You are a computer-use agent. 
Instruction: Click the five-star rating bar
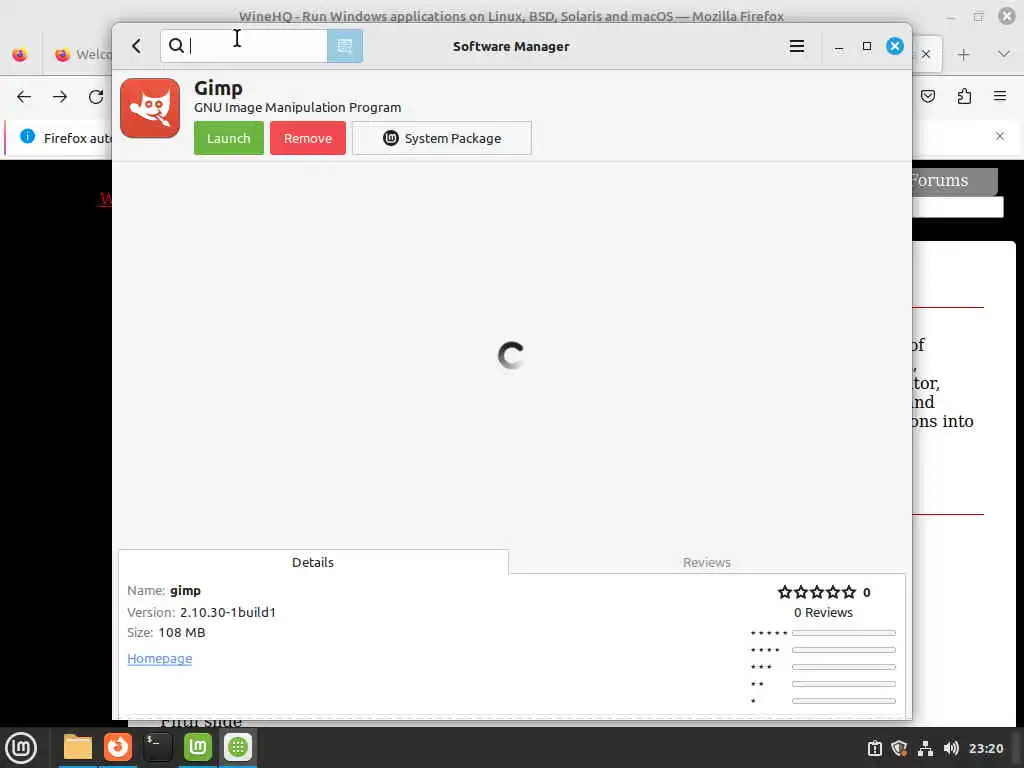(x=843, y=633)
